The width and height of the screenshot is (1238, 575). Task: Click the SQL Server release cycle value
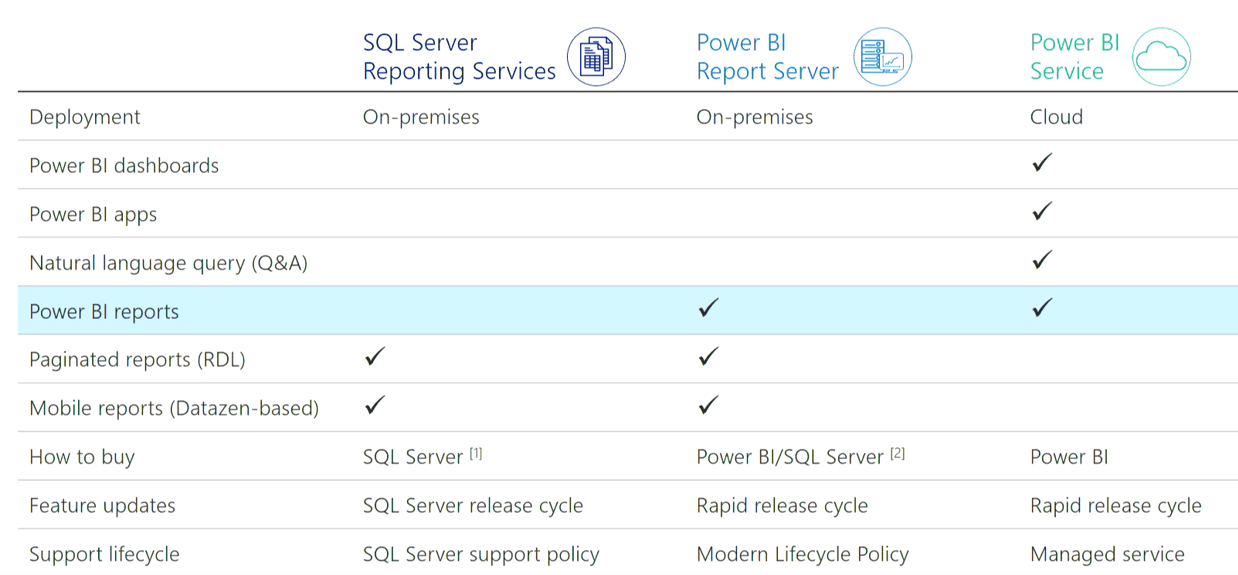473,505
